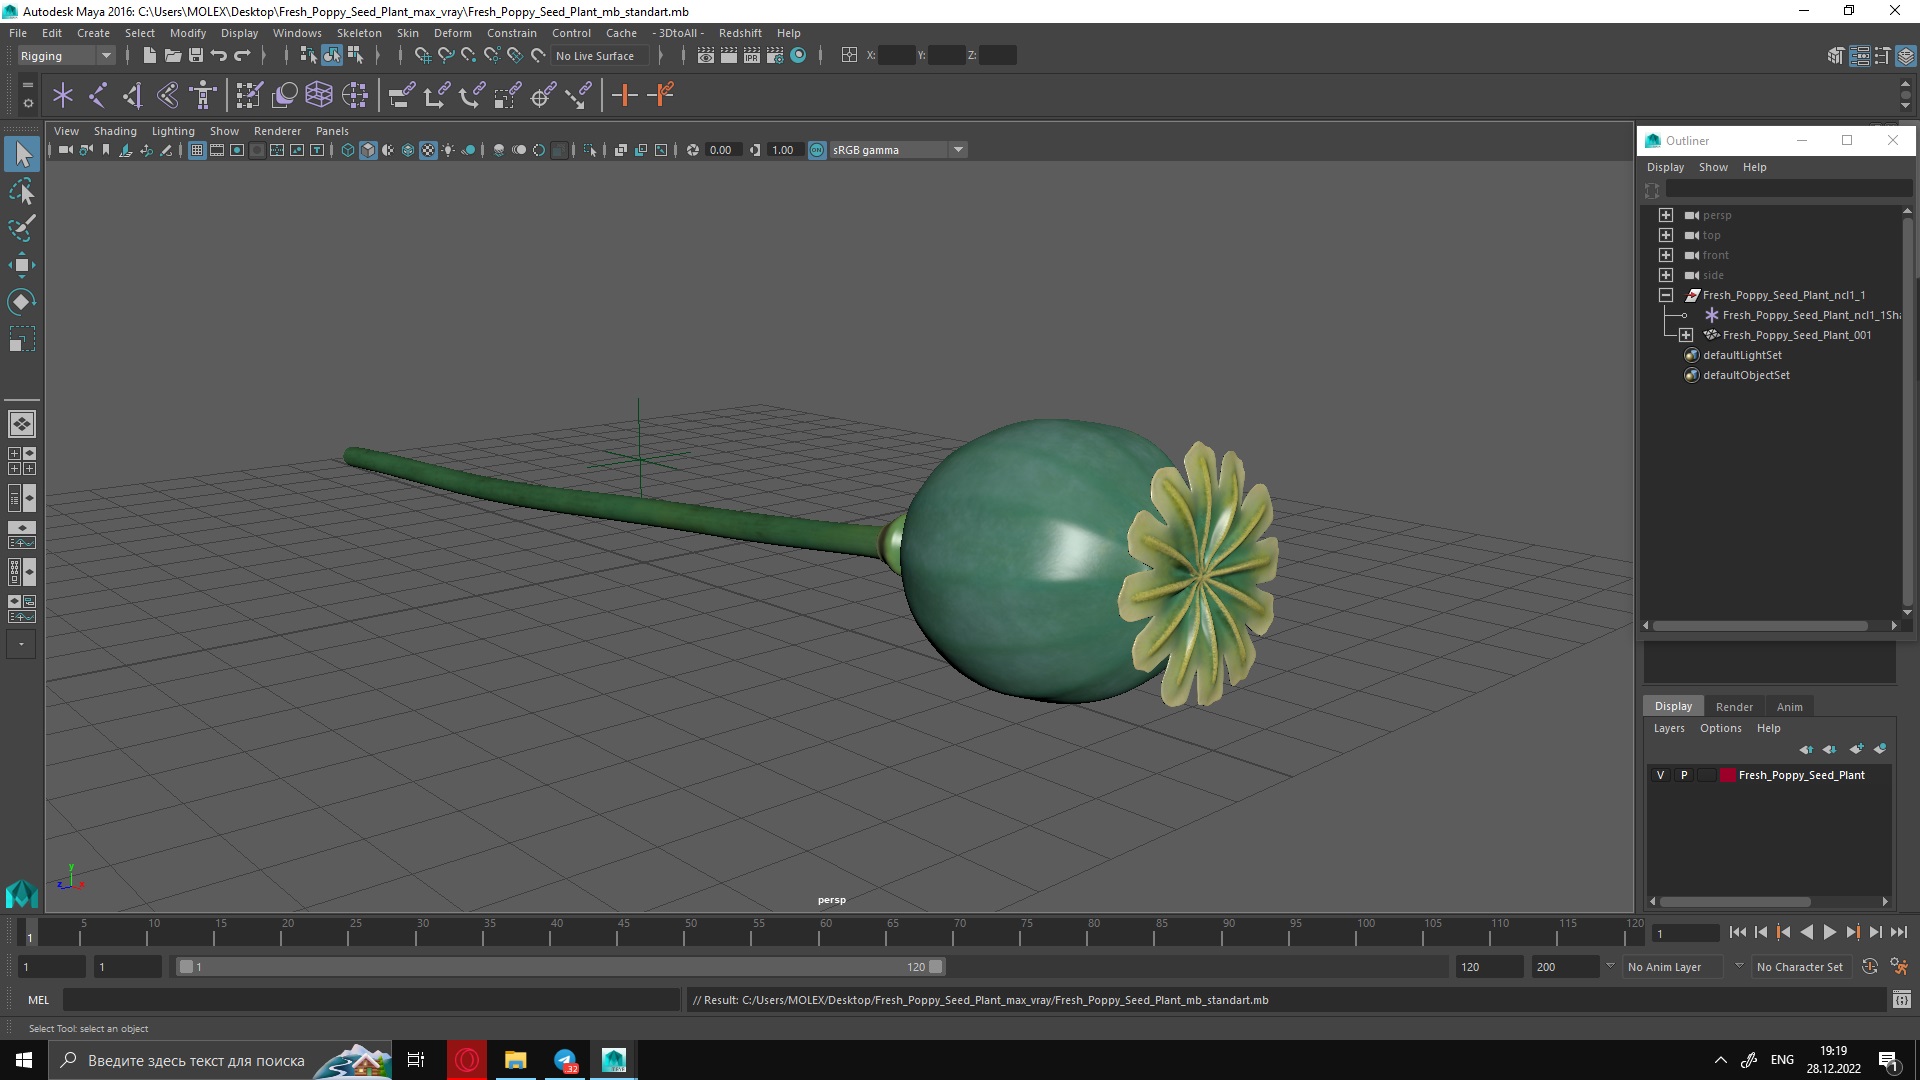Open the HumanIK character shelf icon
Image resolution: width=1920 pixels, height=1080 pixels.
point(203,96)
